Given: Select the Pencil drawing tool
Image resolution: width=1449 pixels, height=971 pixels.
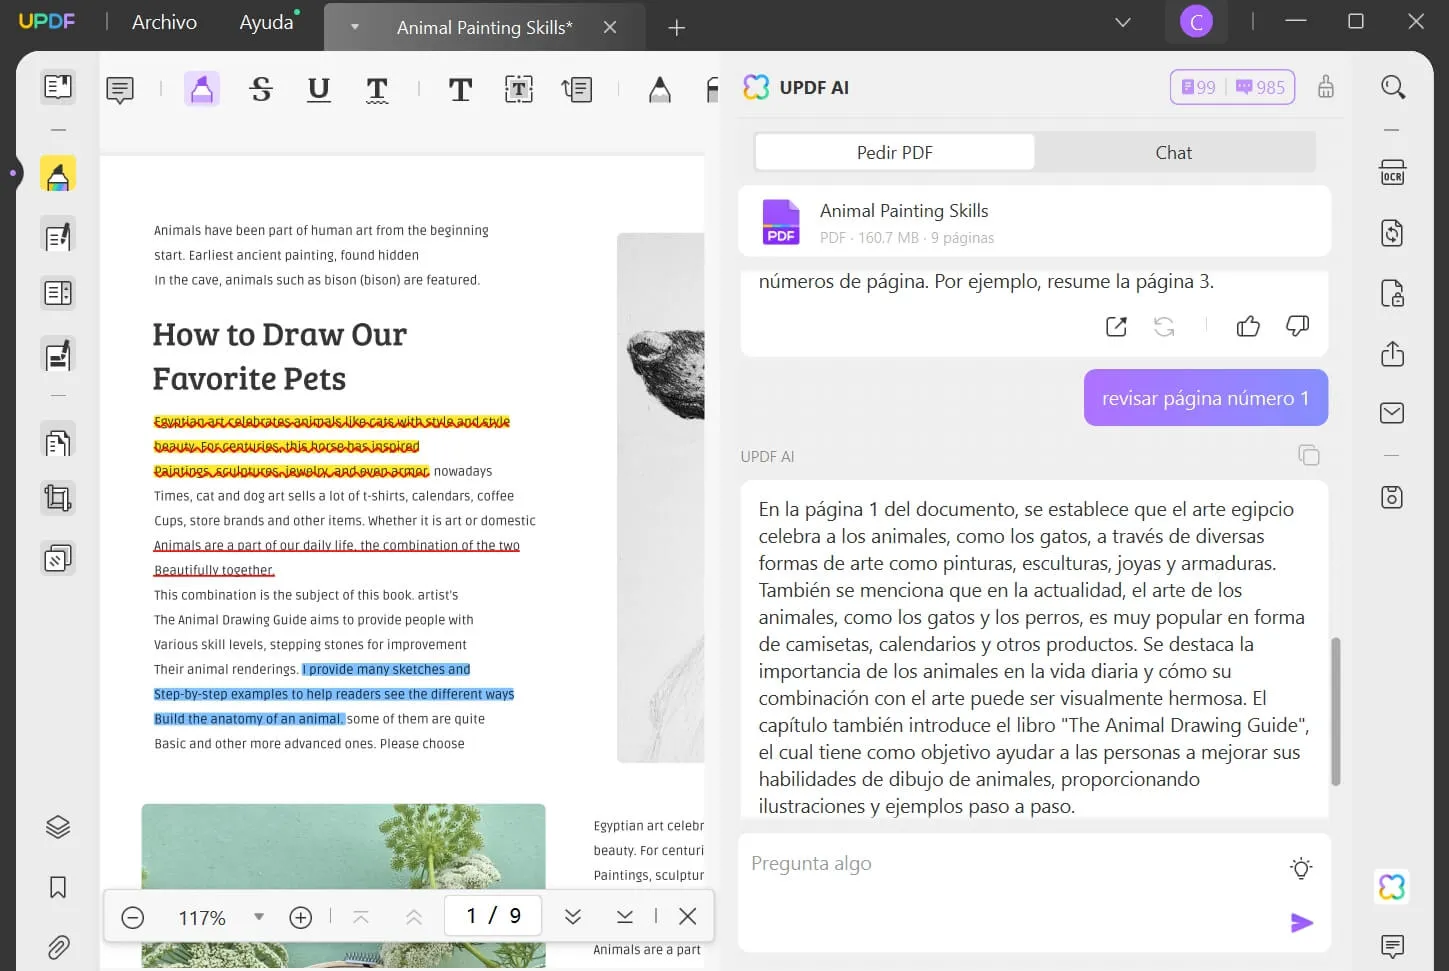Looking at the screenshot, I should (x=659, y=90).
